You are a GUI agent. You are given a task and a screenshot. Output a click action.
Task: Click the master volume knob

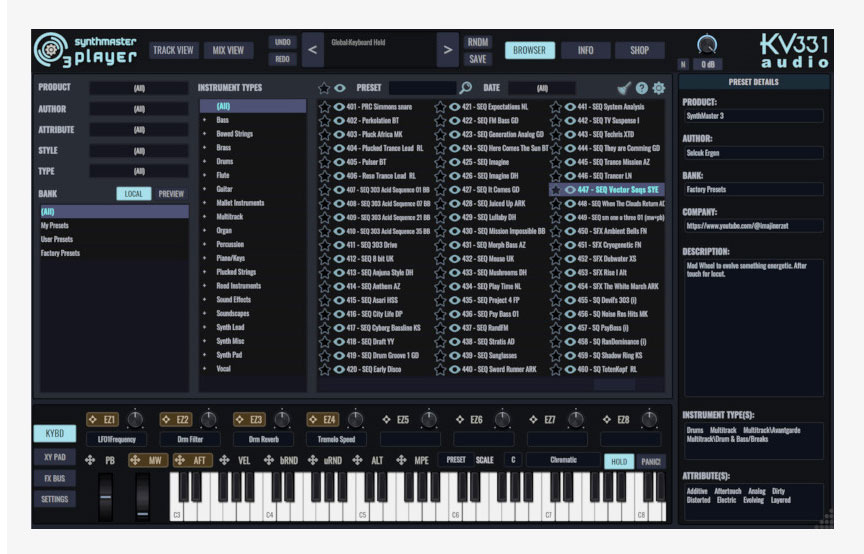707,44
